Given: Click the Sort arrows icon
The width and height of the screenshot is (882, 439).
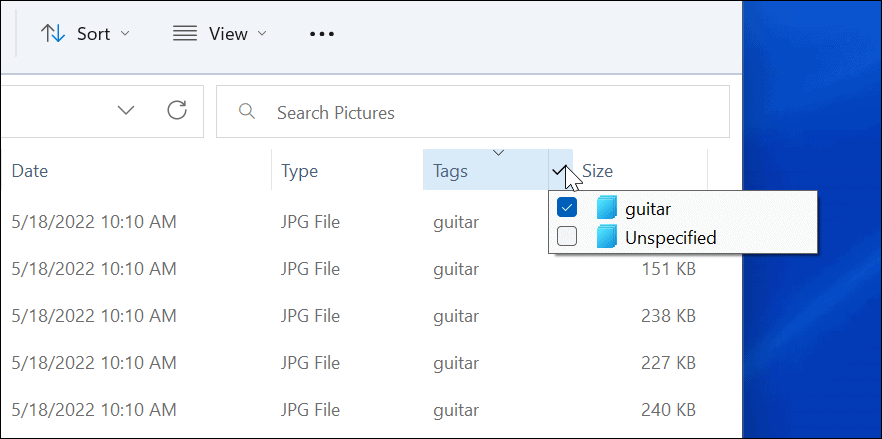Looking at the screenshot, I should tap(52, 34).
